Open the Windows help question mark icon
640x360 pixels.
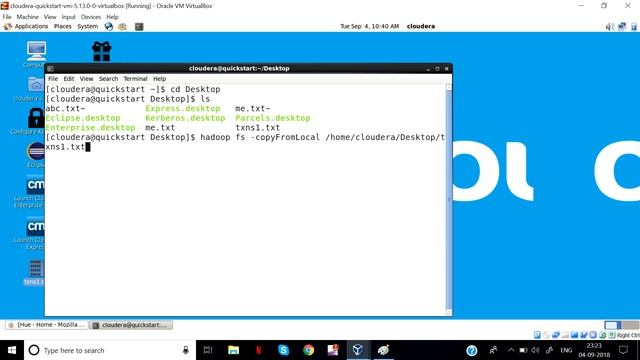(472, 350)
